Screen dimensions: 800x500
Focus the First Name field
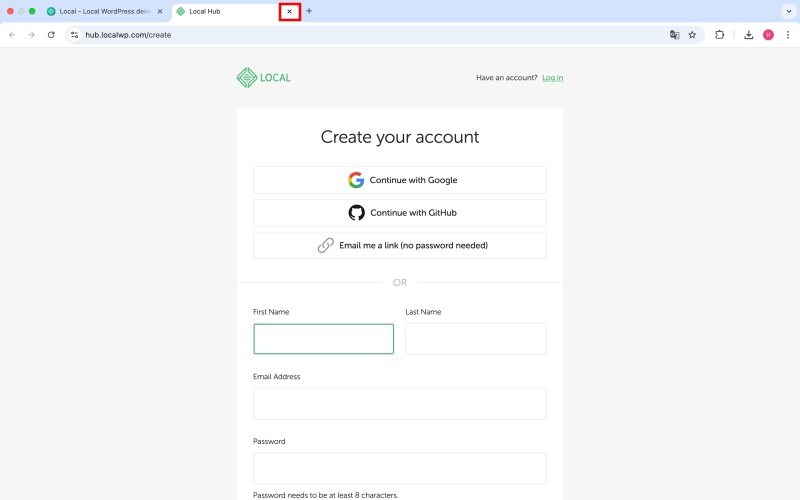point(323,339)
